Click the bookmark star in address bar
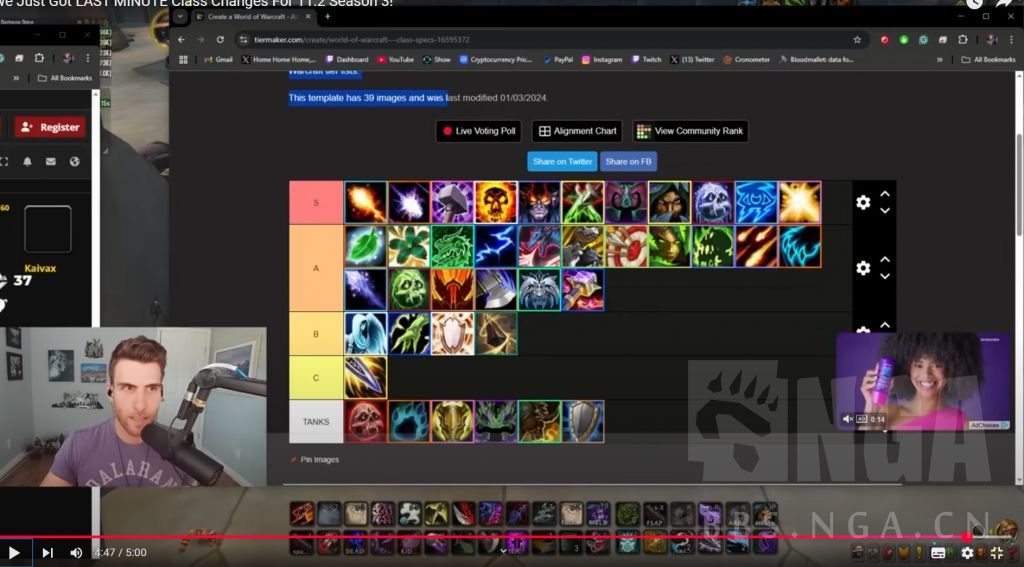This screenshot has height=567, width=1024. [857, 40]
